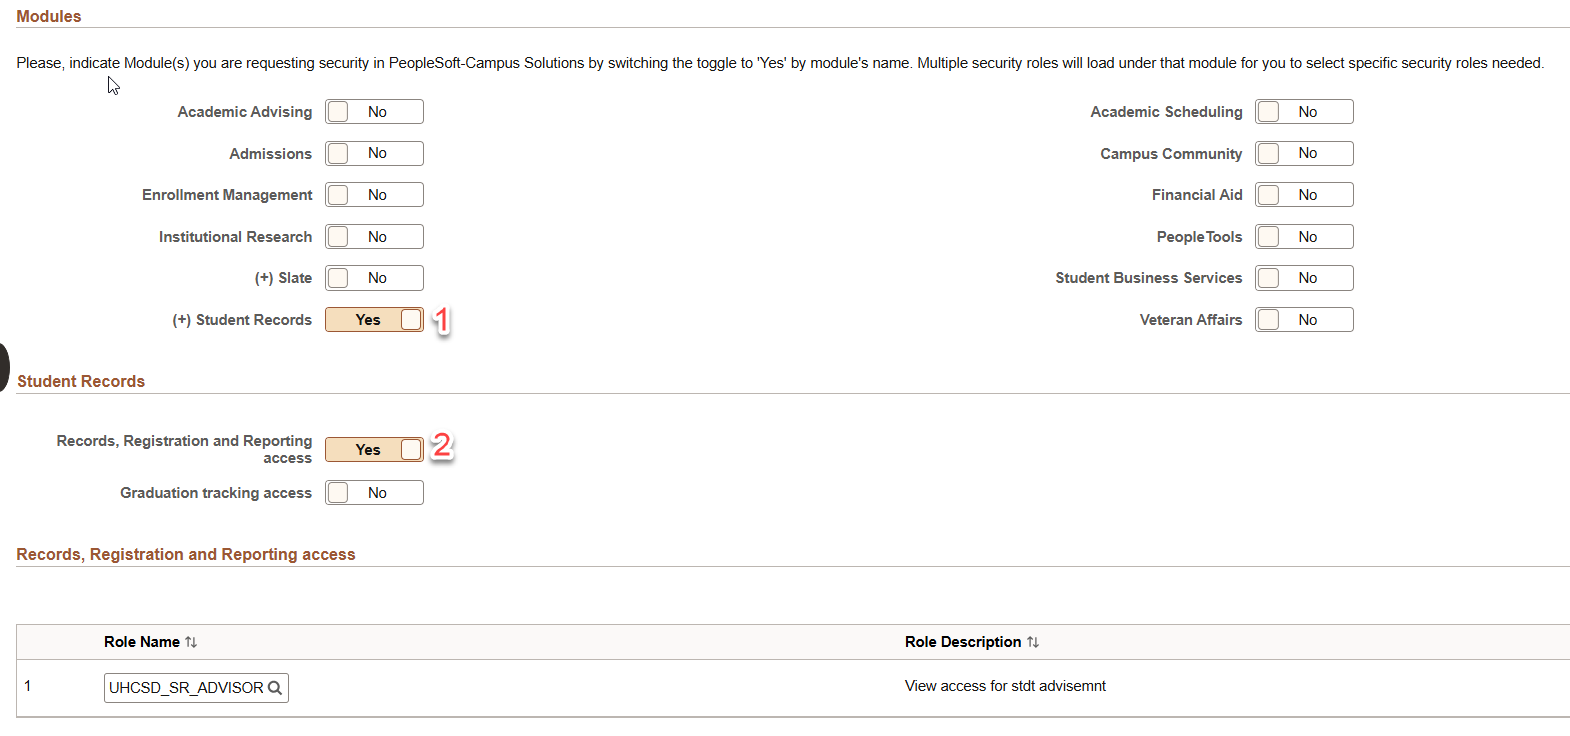Toggle Academic Scheduling to Yes
Viewport: 1570px width, 736px height.
1304,112
